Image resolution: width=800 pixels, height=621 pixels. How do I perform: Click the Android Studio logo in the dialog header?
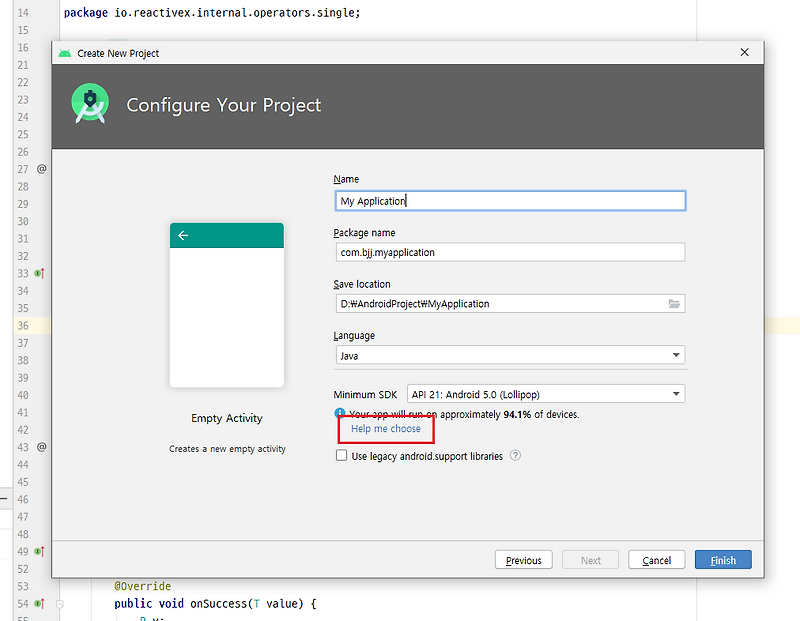coord(89,103)
